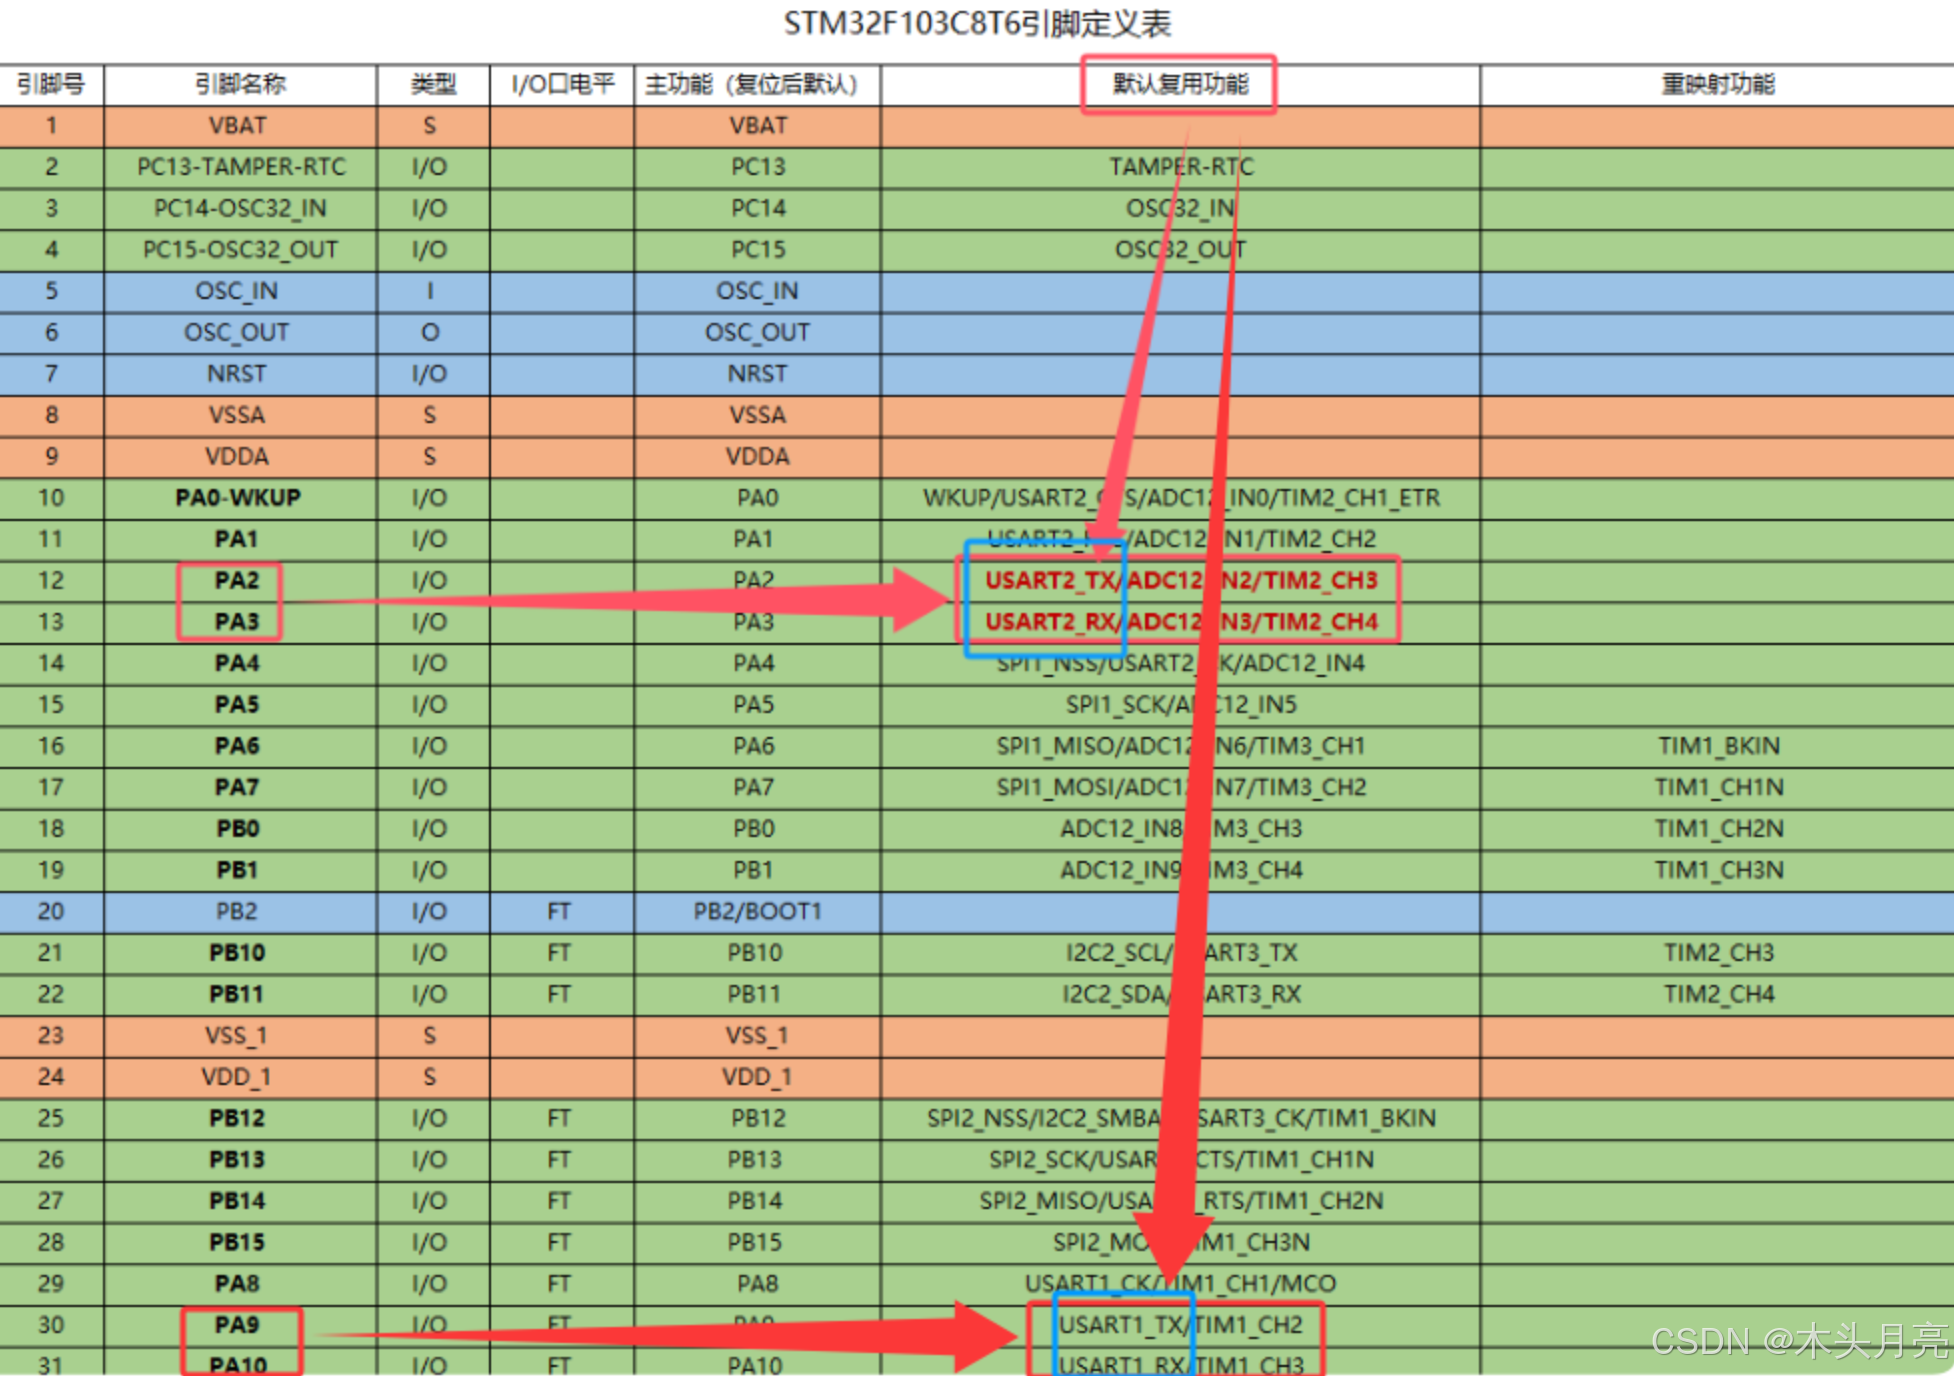1954x1376 pixels.
Task: Click the WKUP/USART2_CTS/ADC12_IN0/TIM2_CH1_ETR cell
Action: point(1180,498)
